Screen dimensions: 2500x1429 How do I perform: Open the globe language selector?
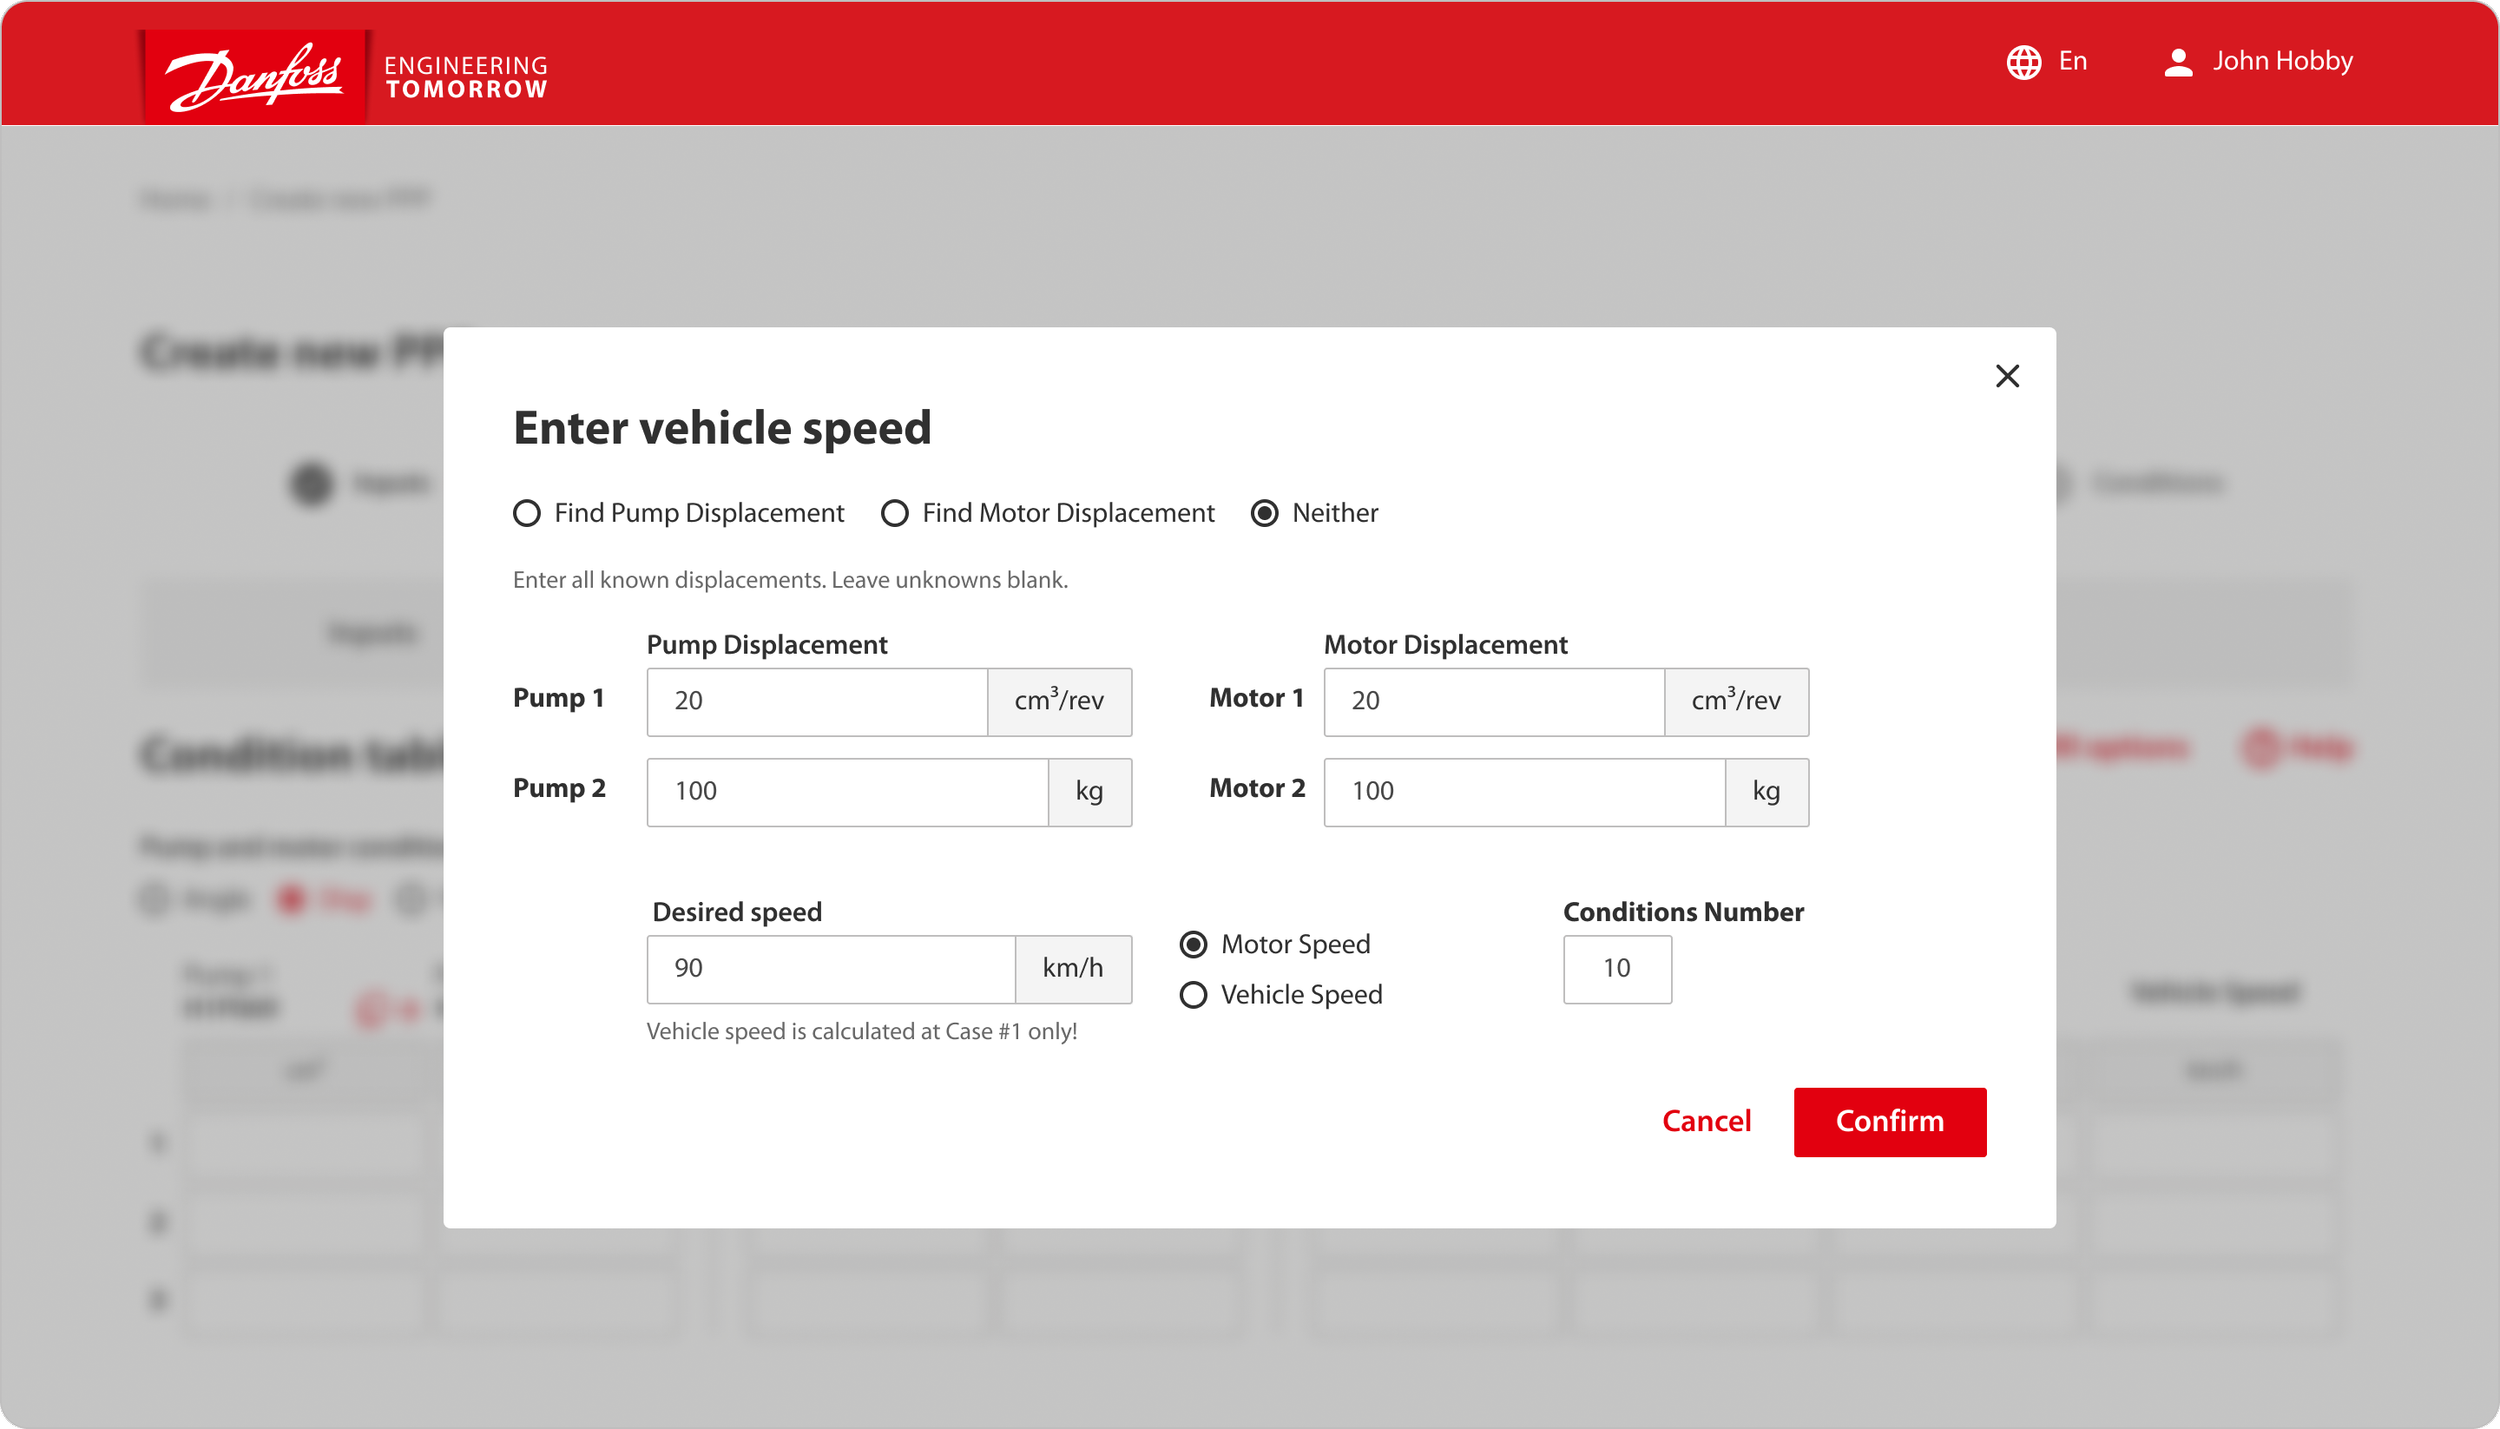(x=2023, y=62)
